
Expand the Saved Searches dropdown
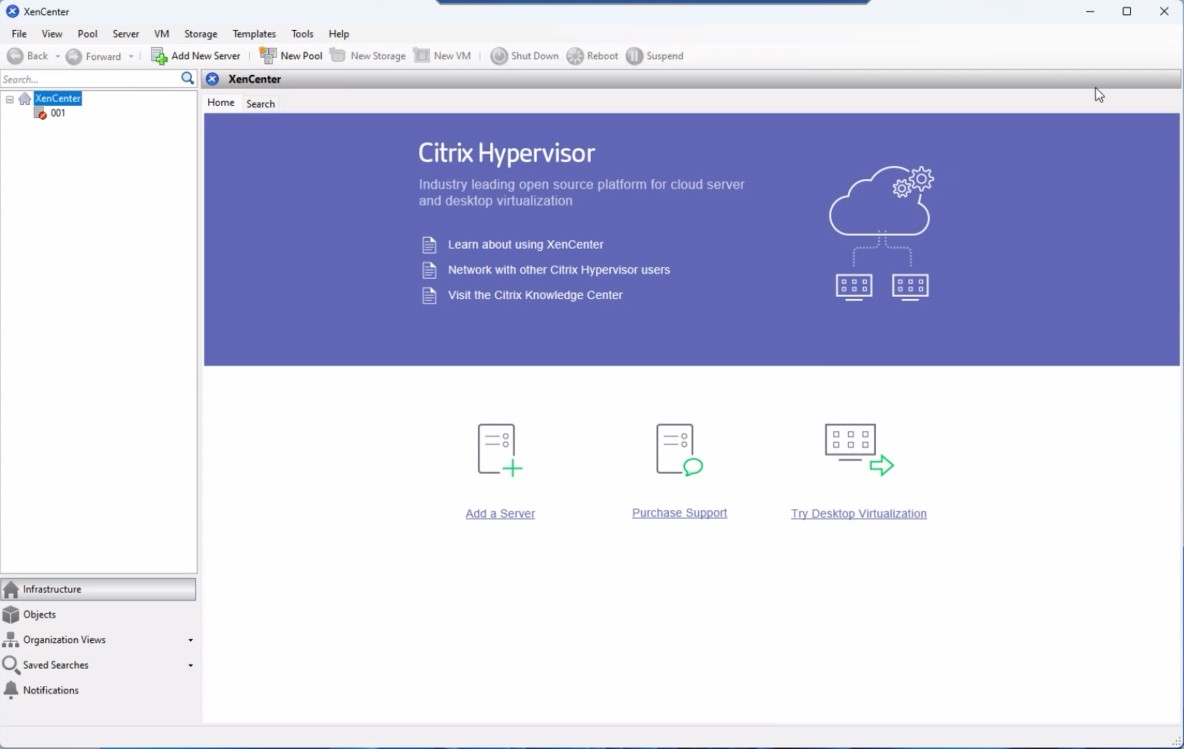point(189,664)
